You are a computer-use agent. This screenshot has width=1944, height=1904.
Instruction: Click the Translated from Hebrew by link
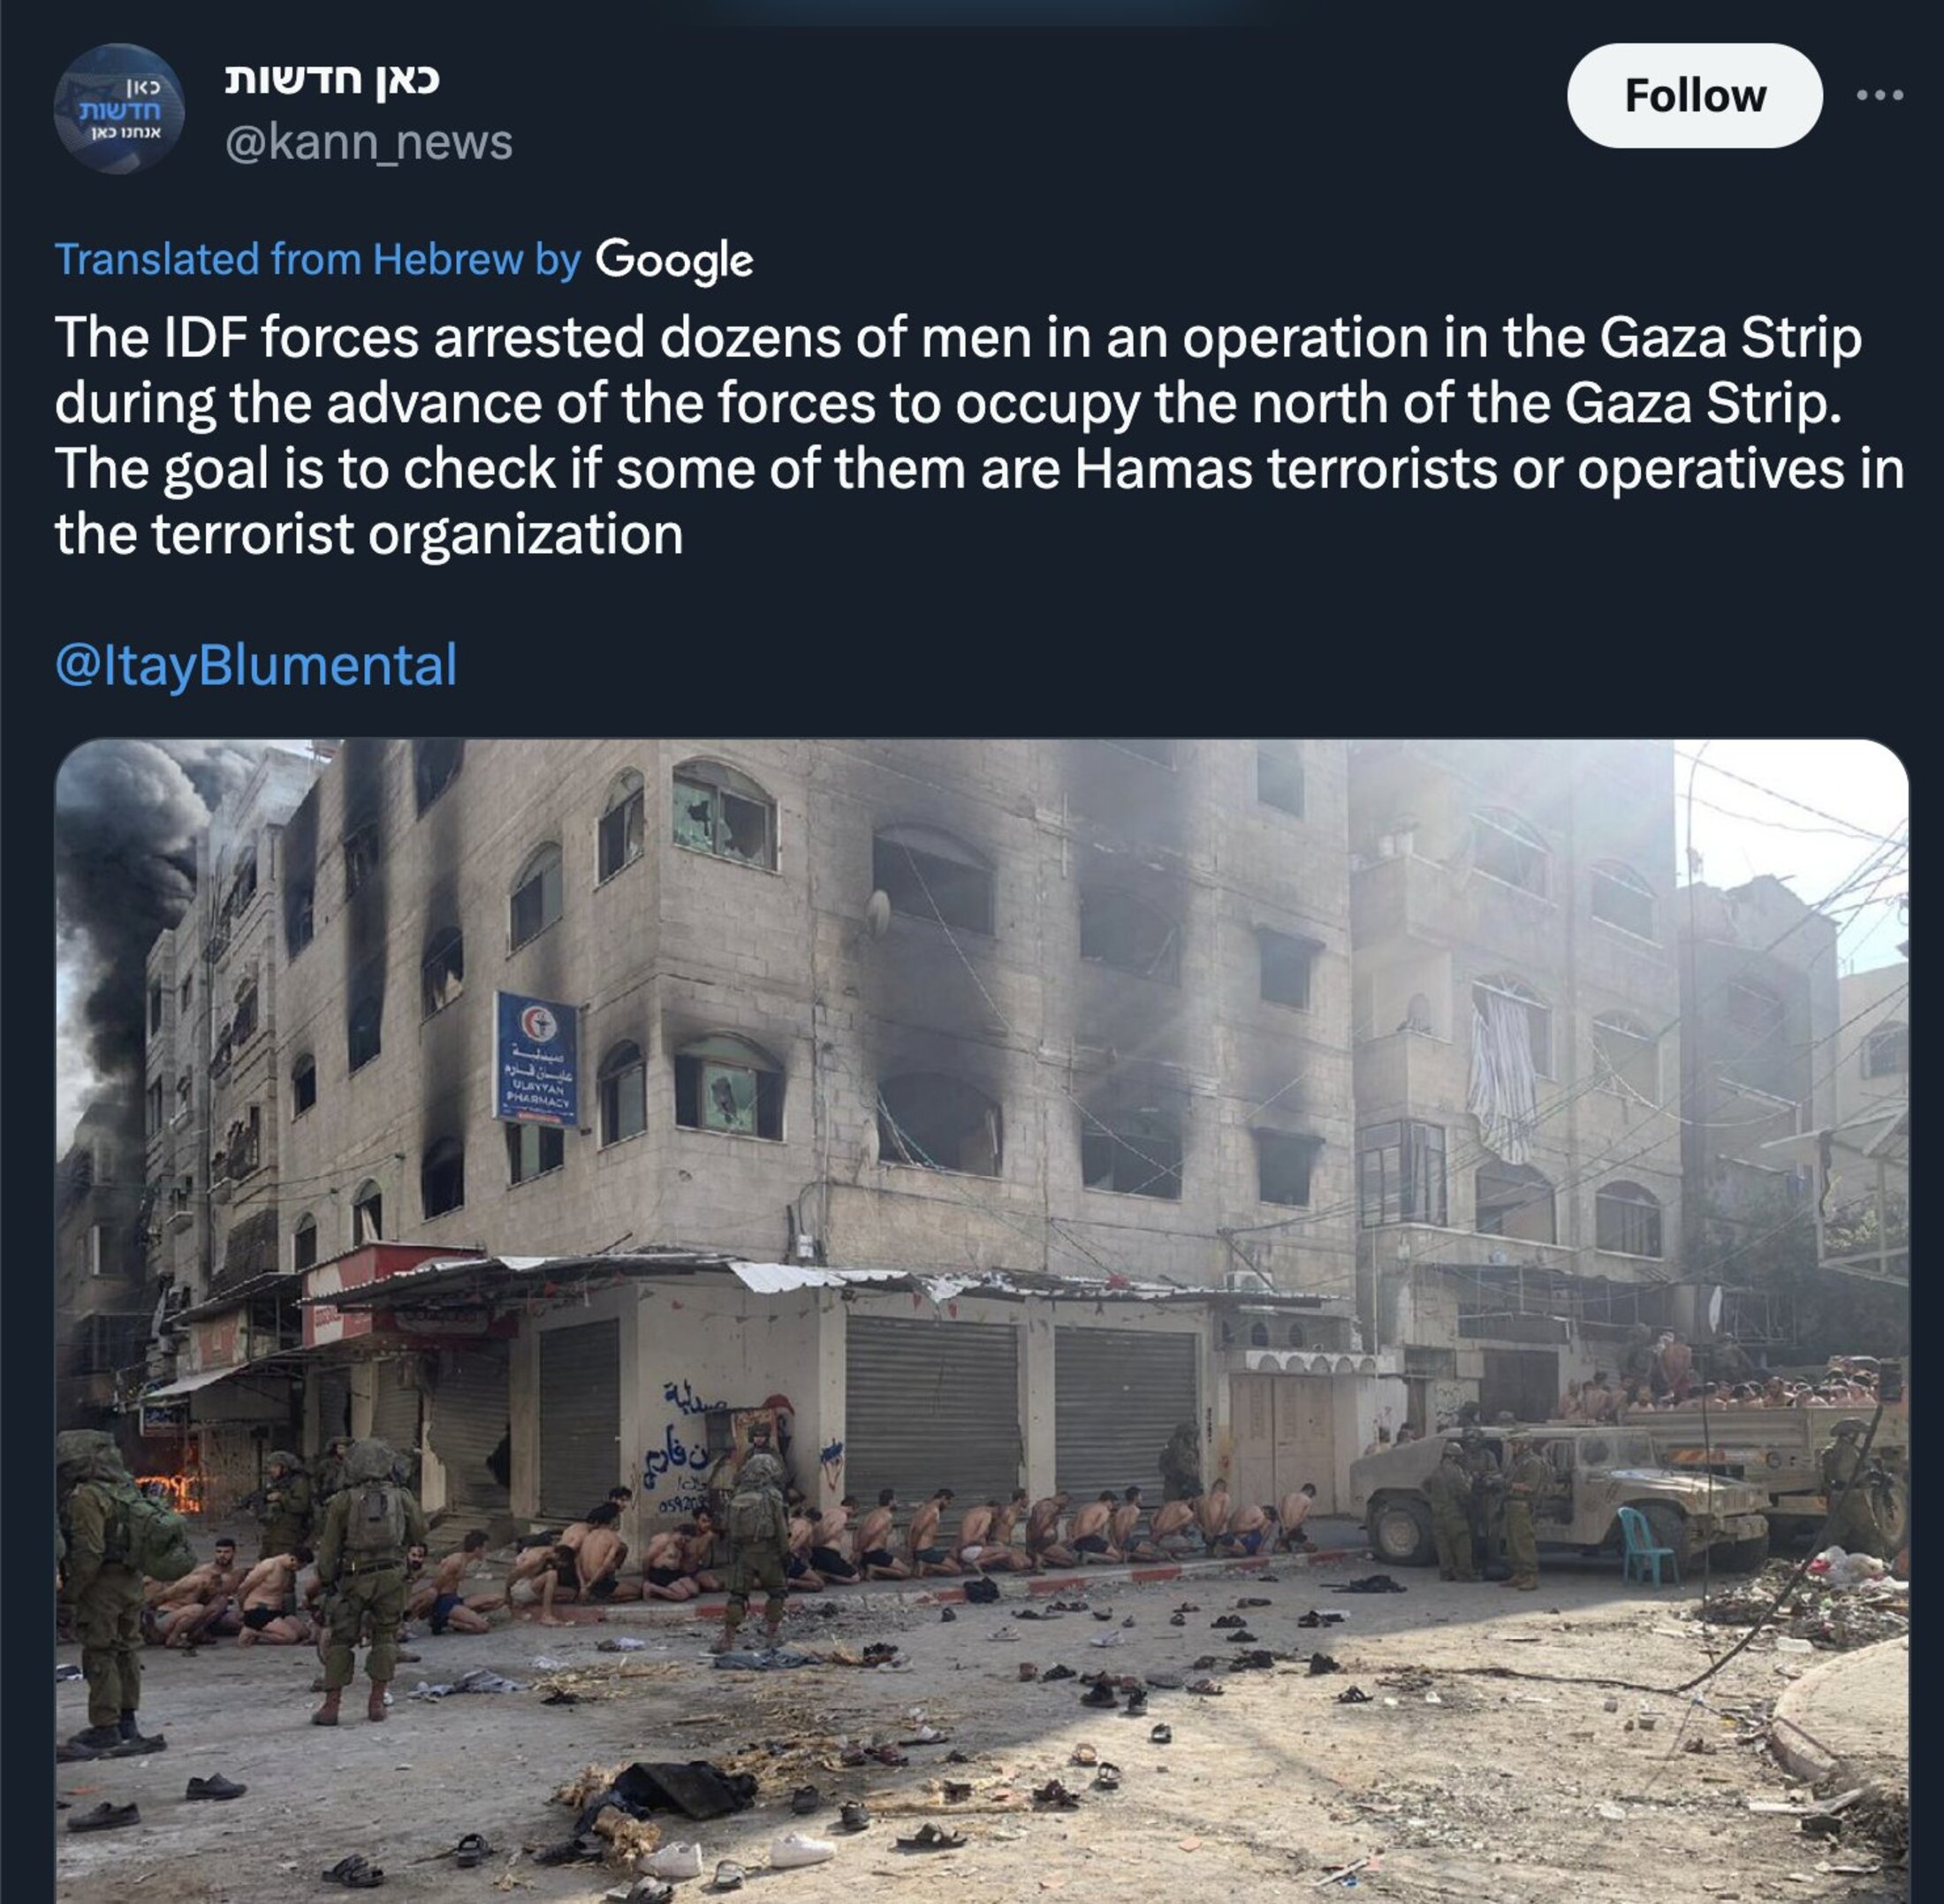[317, 260]
